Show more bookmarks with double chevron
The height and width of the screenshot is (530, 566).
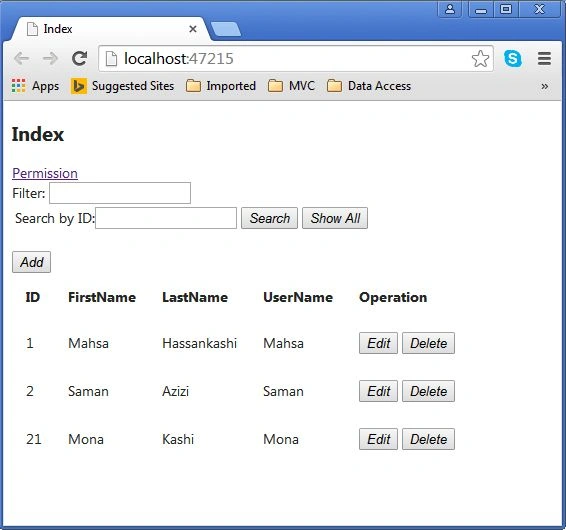544,86
